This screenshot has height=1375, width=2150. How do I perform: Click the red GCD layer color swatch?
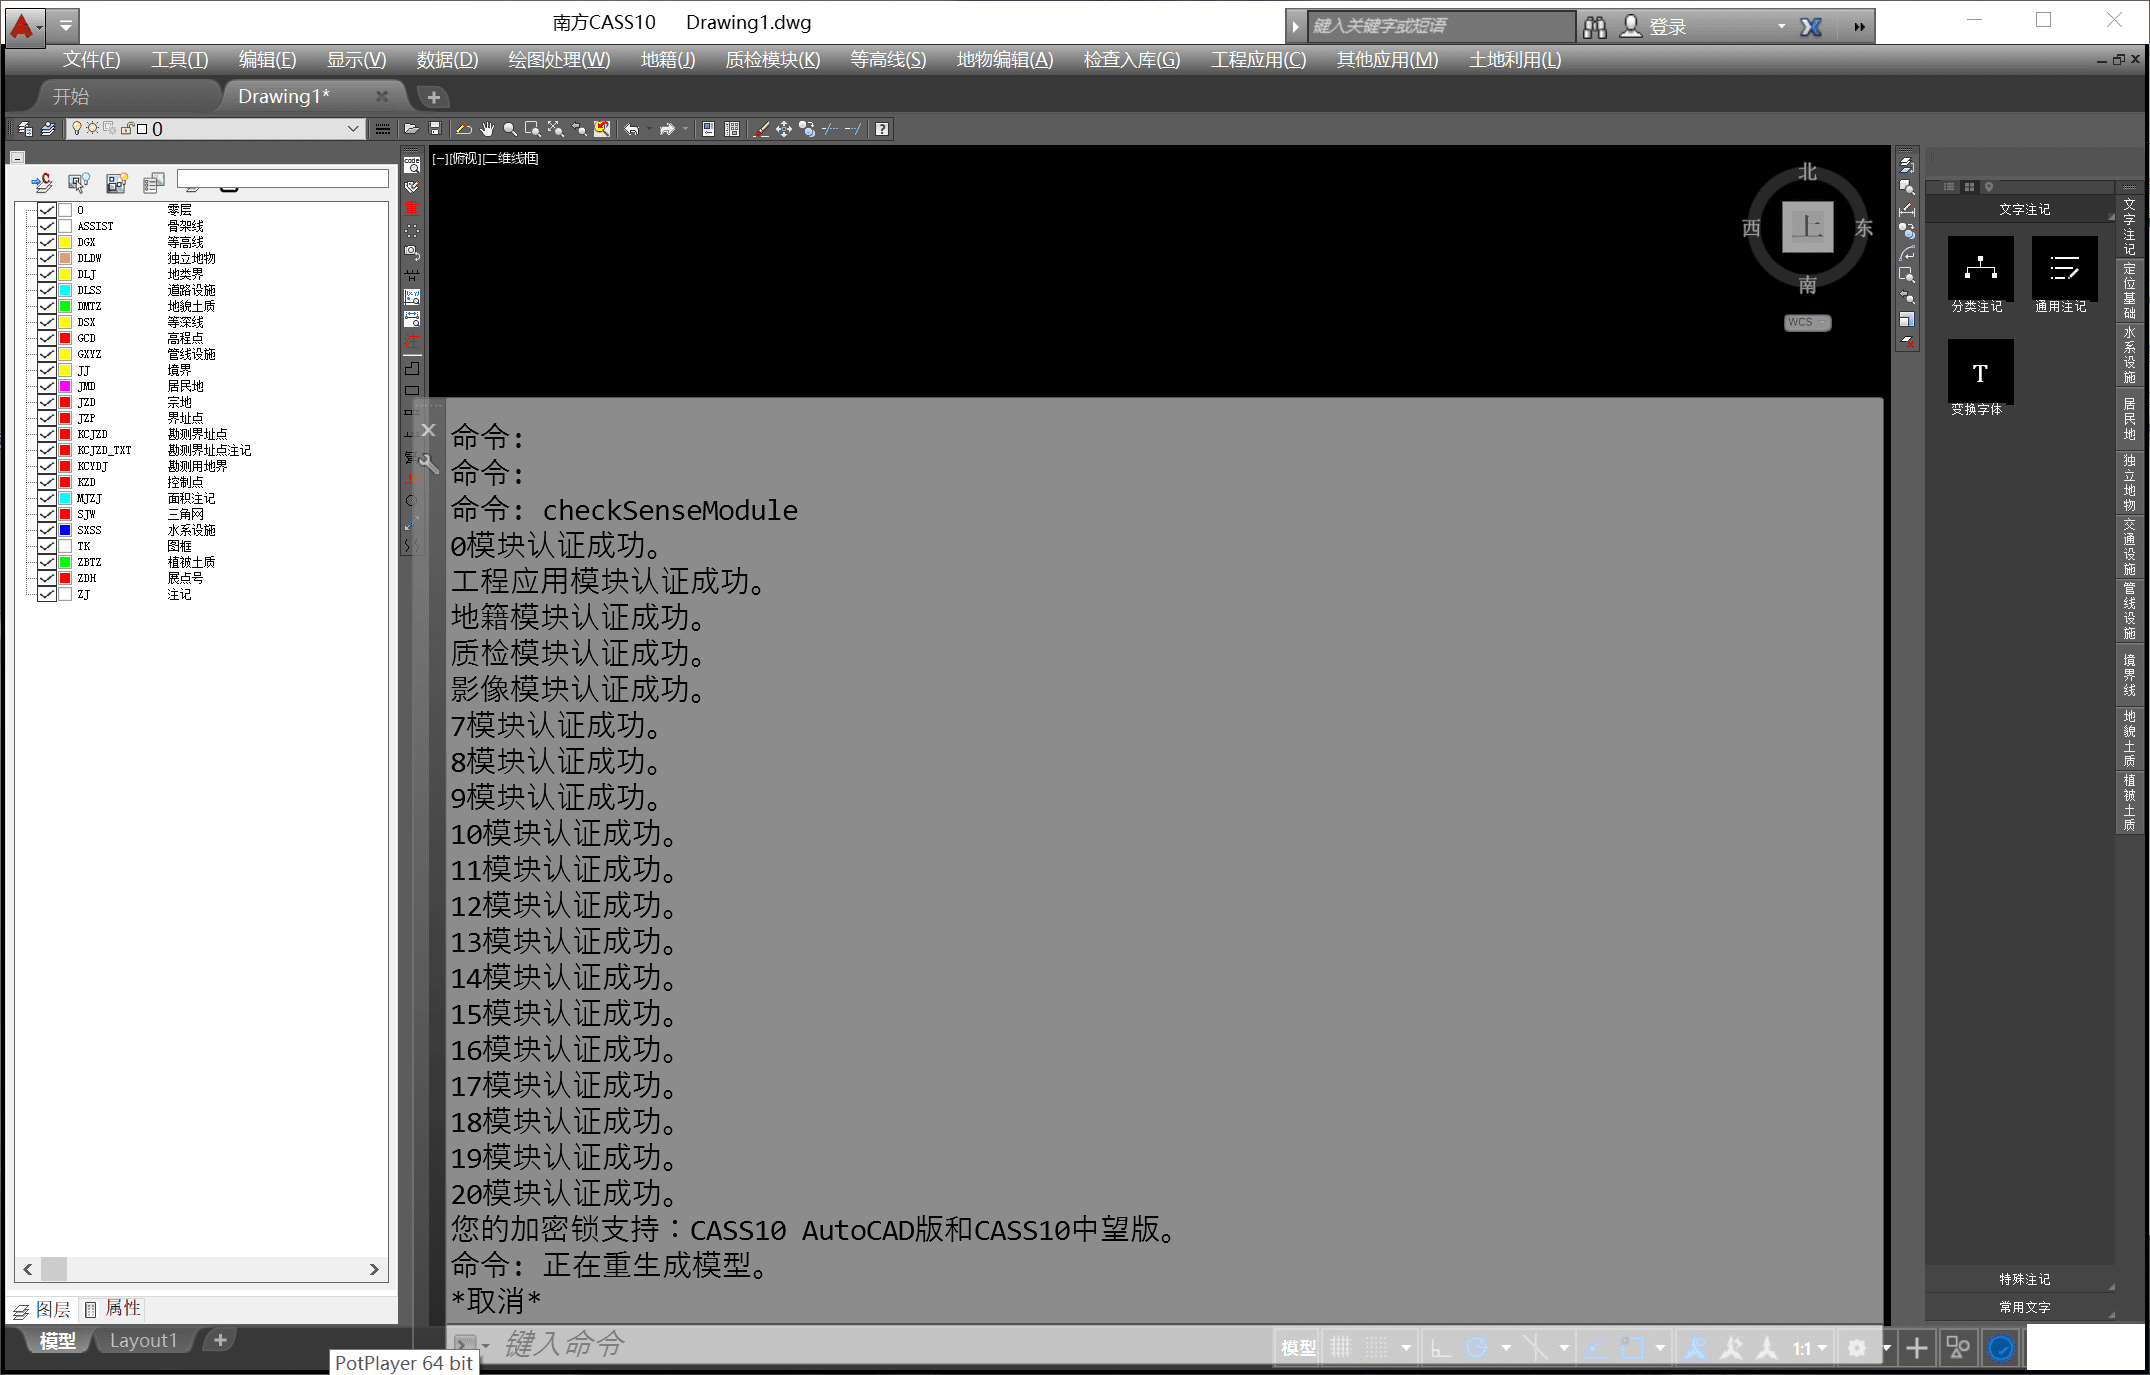click(65, 338)
